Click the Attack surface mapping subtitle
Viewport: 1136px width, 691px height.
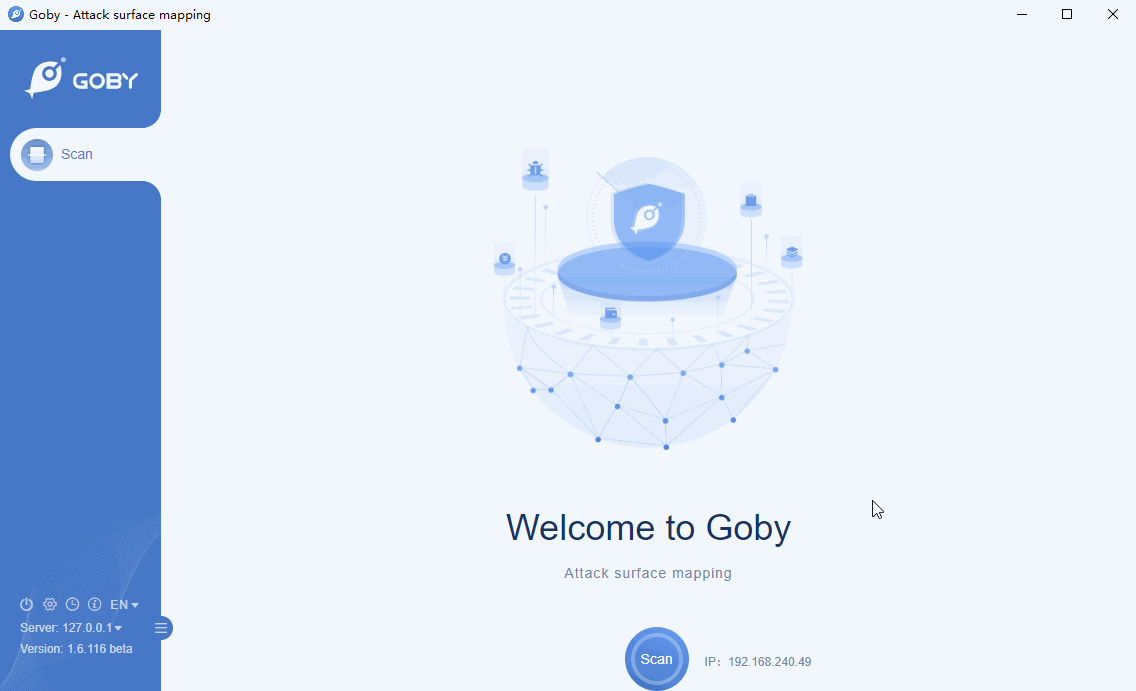[648, 573]
